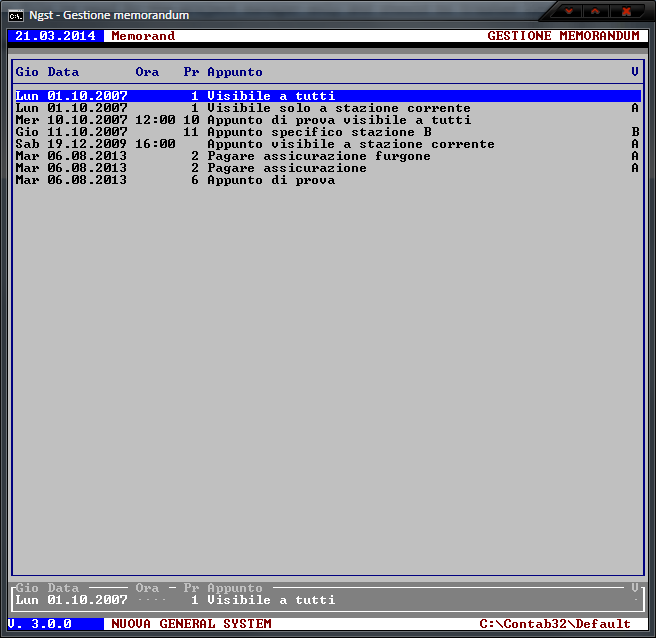Click the "Appunto" column header in list
The width and height of the screenshot is (656, 638).
[235, 72]
